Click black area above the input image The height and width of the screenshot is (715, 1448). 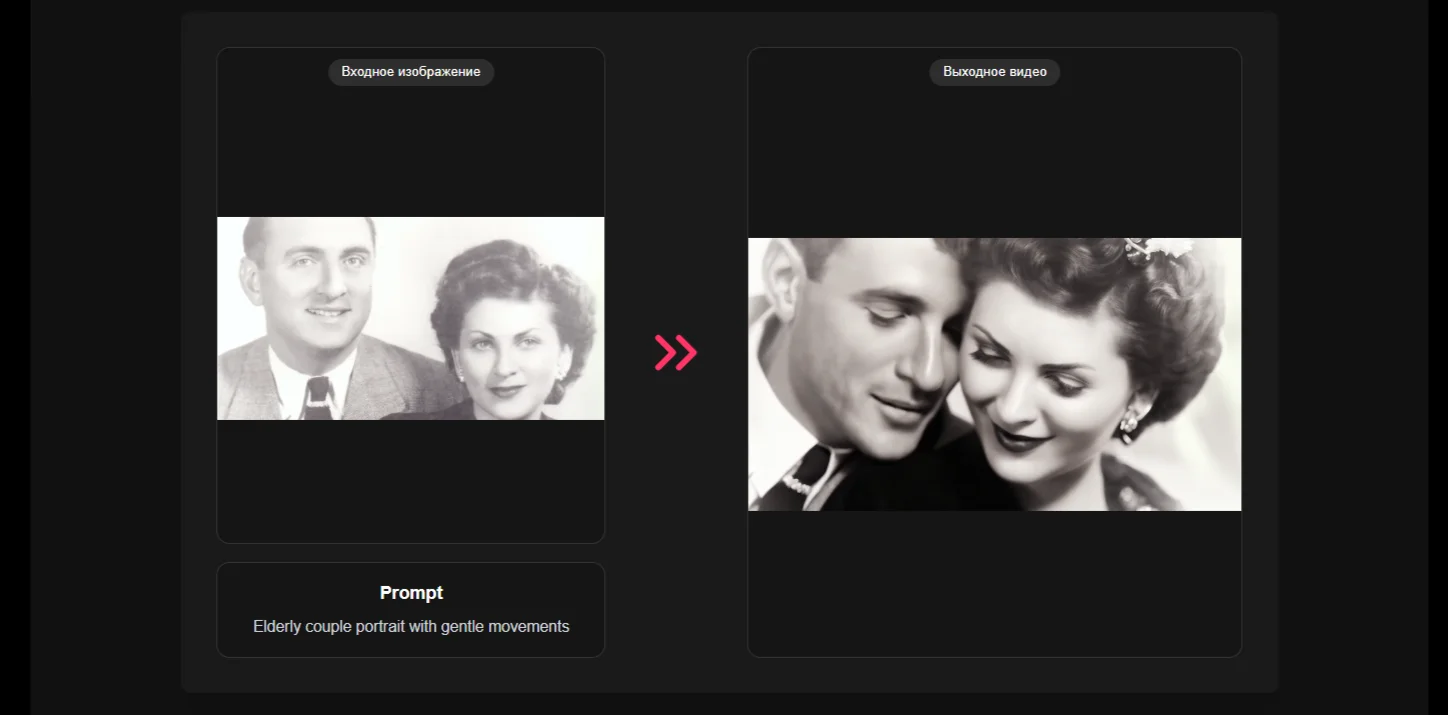(410, 150)
